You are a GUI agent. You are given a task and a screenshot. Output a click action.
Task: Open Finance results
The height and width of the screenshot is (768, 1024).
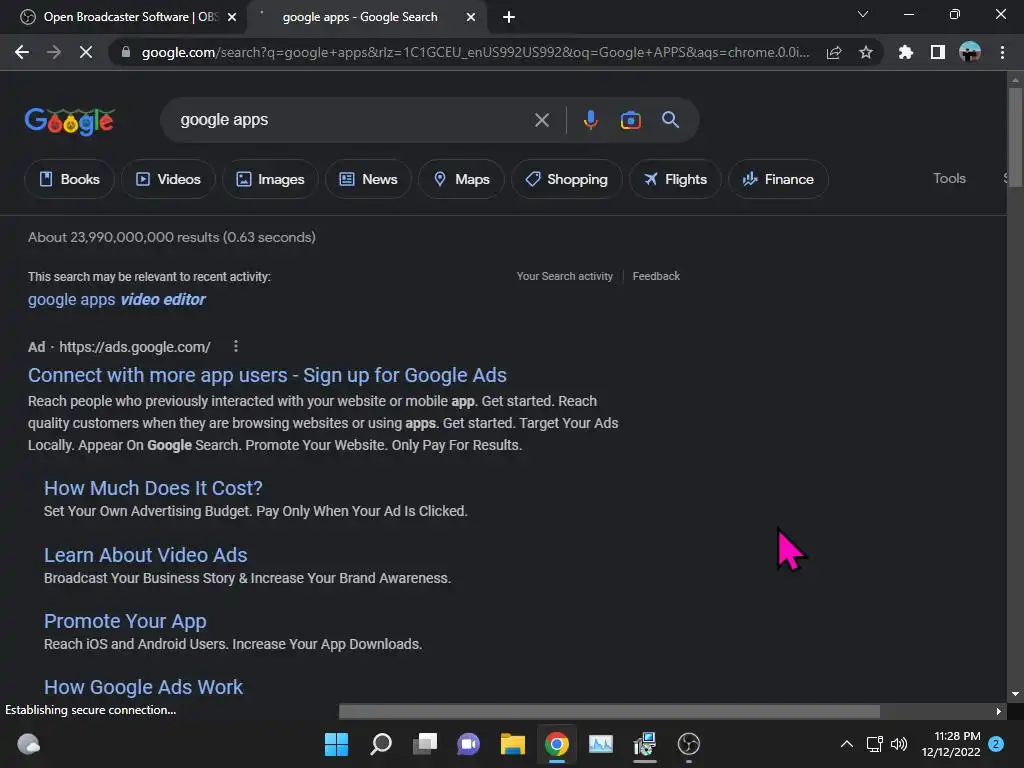[x=778, y=179]
